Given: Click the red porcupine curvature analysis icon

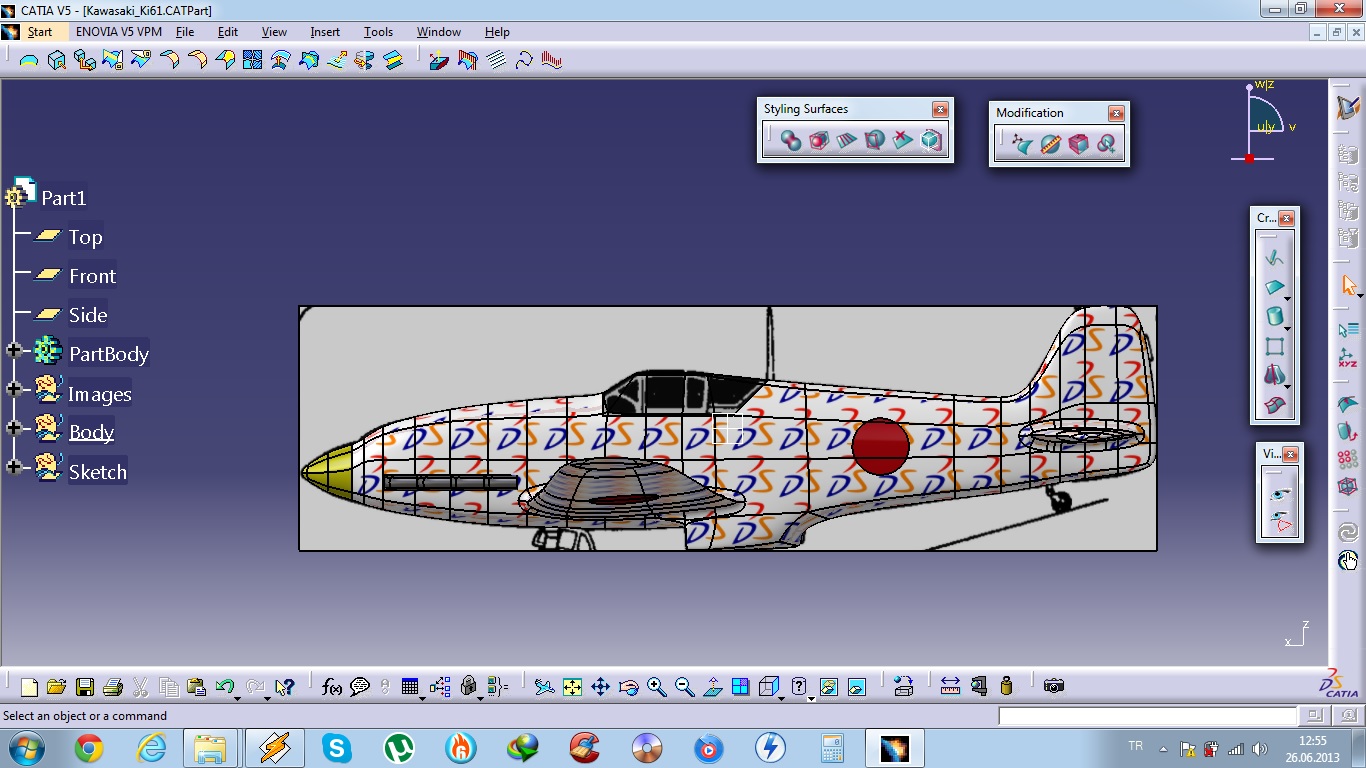Looking at the screenshot, I should coord(552,60).
